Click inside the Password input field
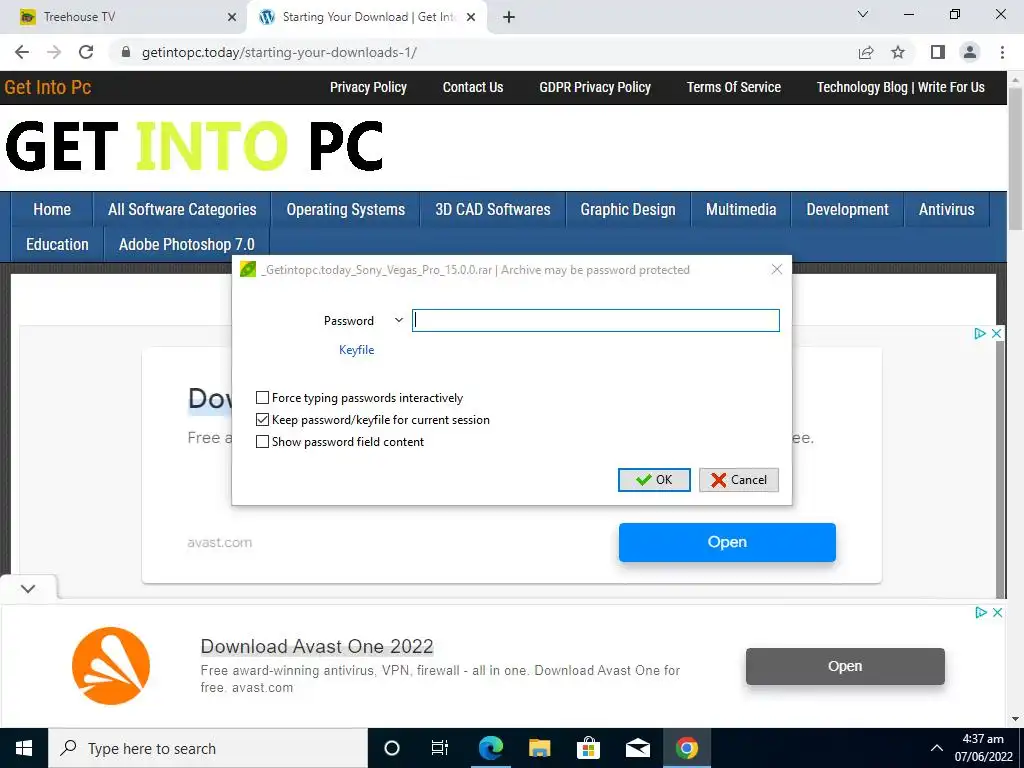1024x768 pixels. 596,321
